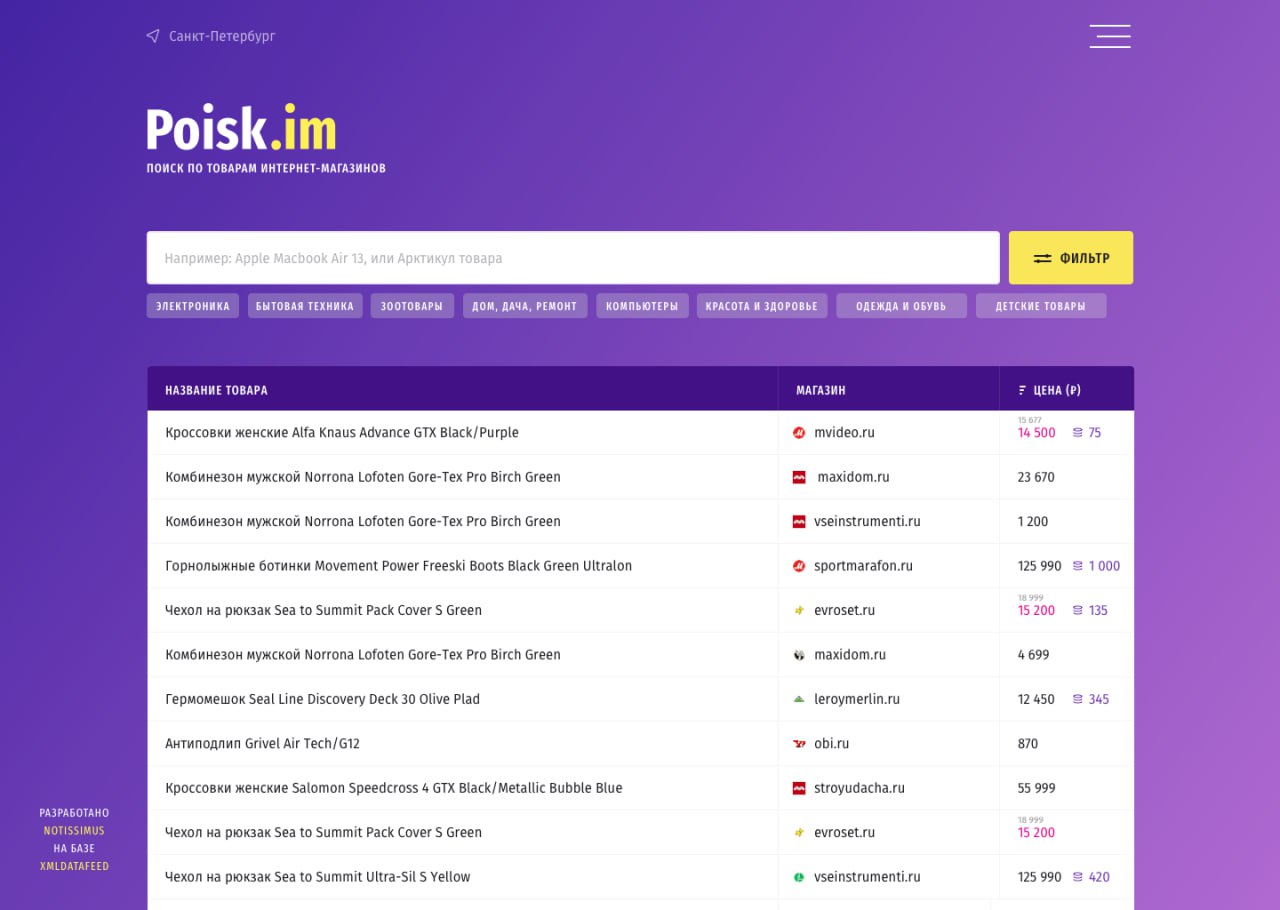Click the leroymerlin.ru store logo icon
Image resolution: width=1280 pixels, height=910 pixels.
(799, 699)
